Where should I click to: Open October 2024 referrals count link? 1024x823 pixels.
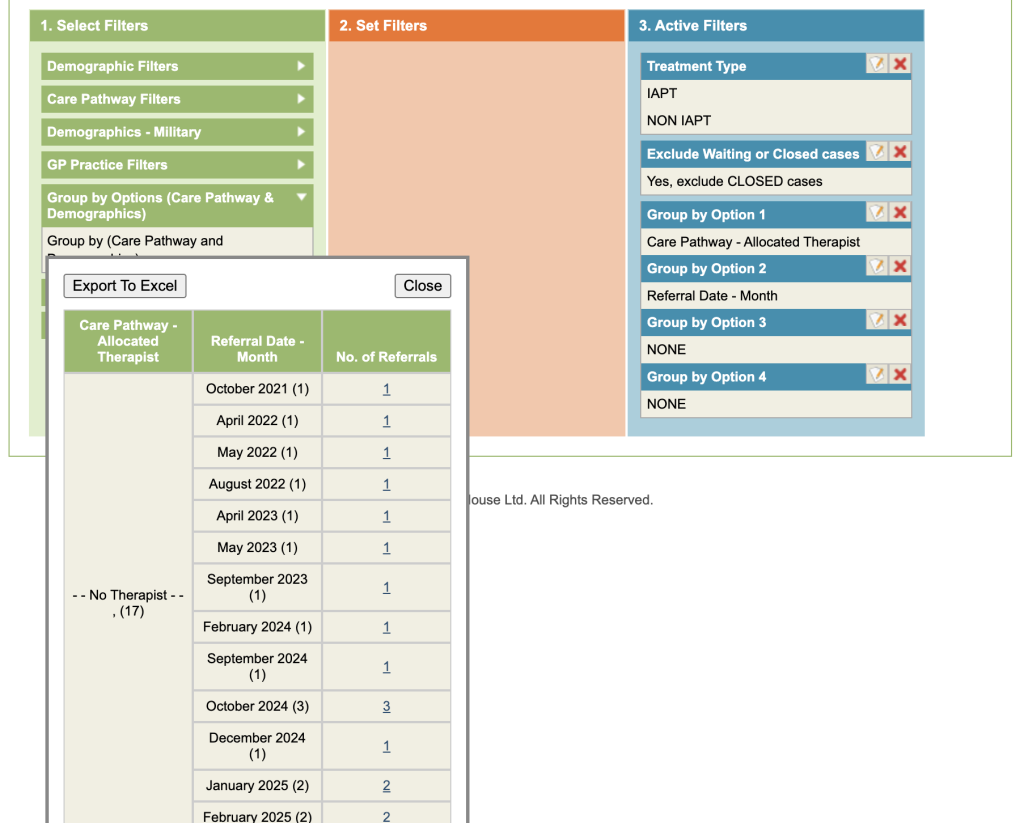[386, 707]
